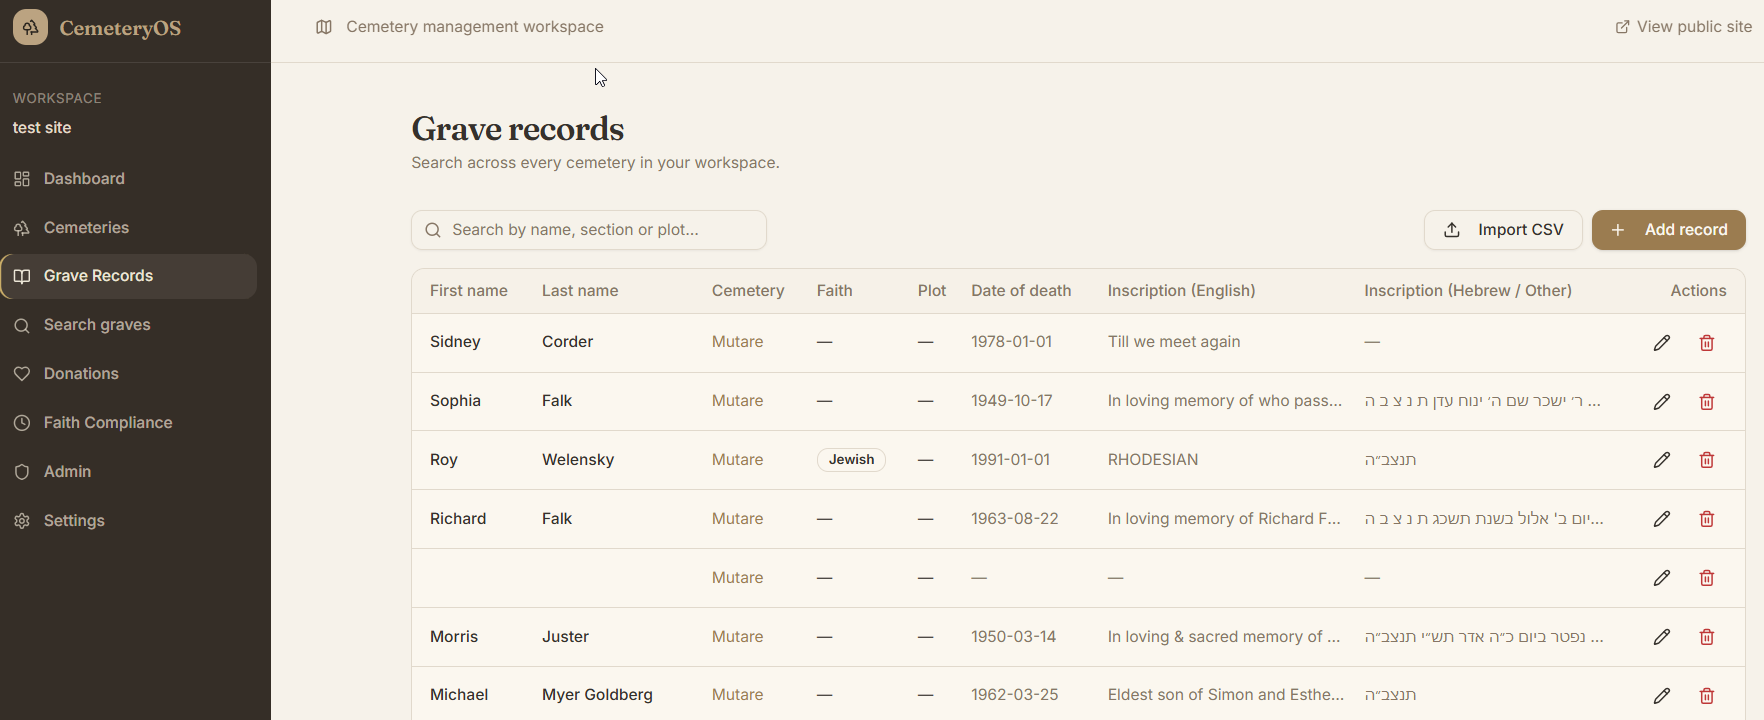The image size is (1764, 720).
Task: Delete the Sophia Falk record
Action: coord(1707,402)
